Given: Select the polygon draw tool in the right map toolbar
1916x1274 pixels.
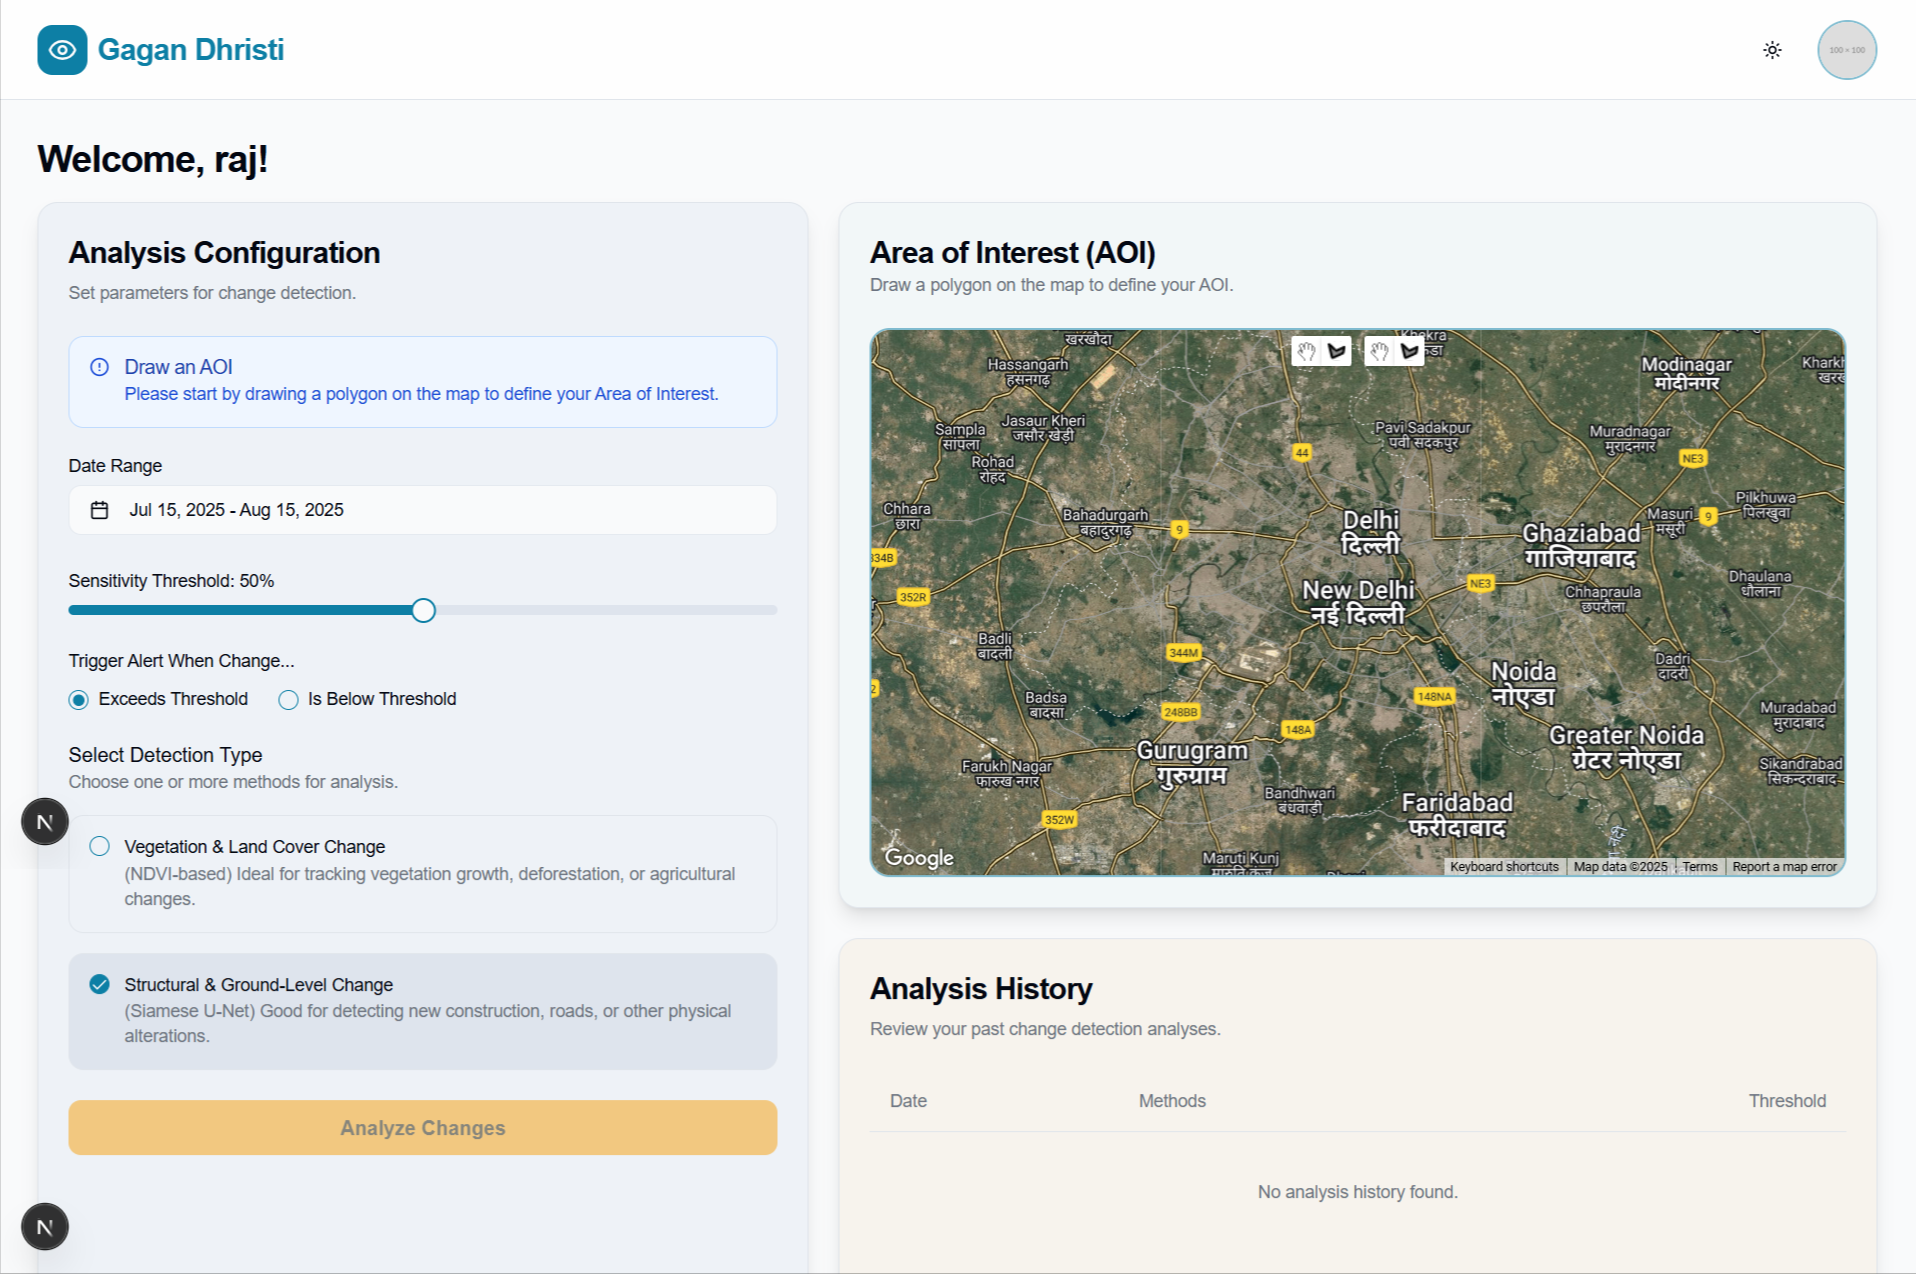Looking at the screenshot, I should 1409,351.
